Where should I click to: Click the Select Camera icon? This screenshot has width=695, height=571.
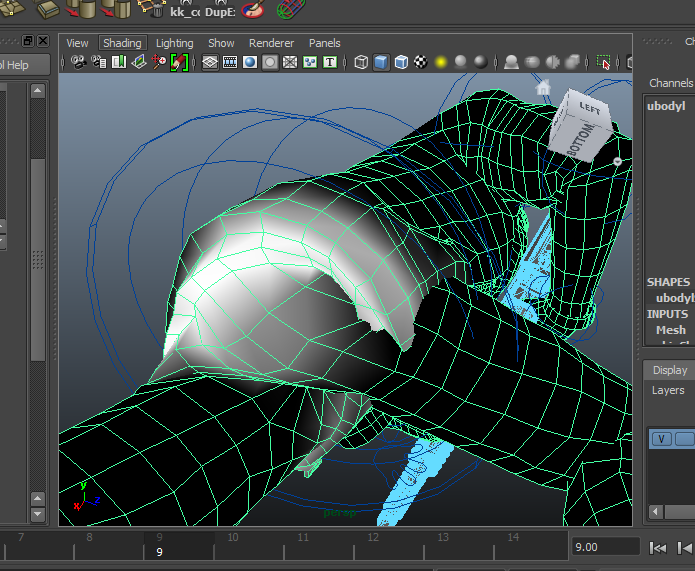[x=78, y=62]
